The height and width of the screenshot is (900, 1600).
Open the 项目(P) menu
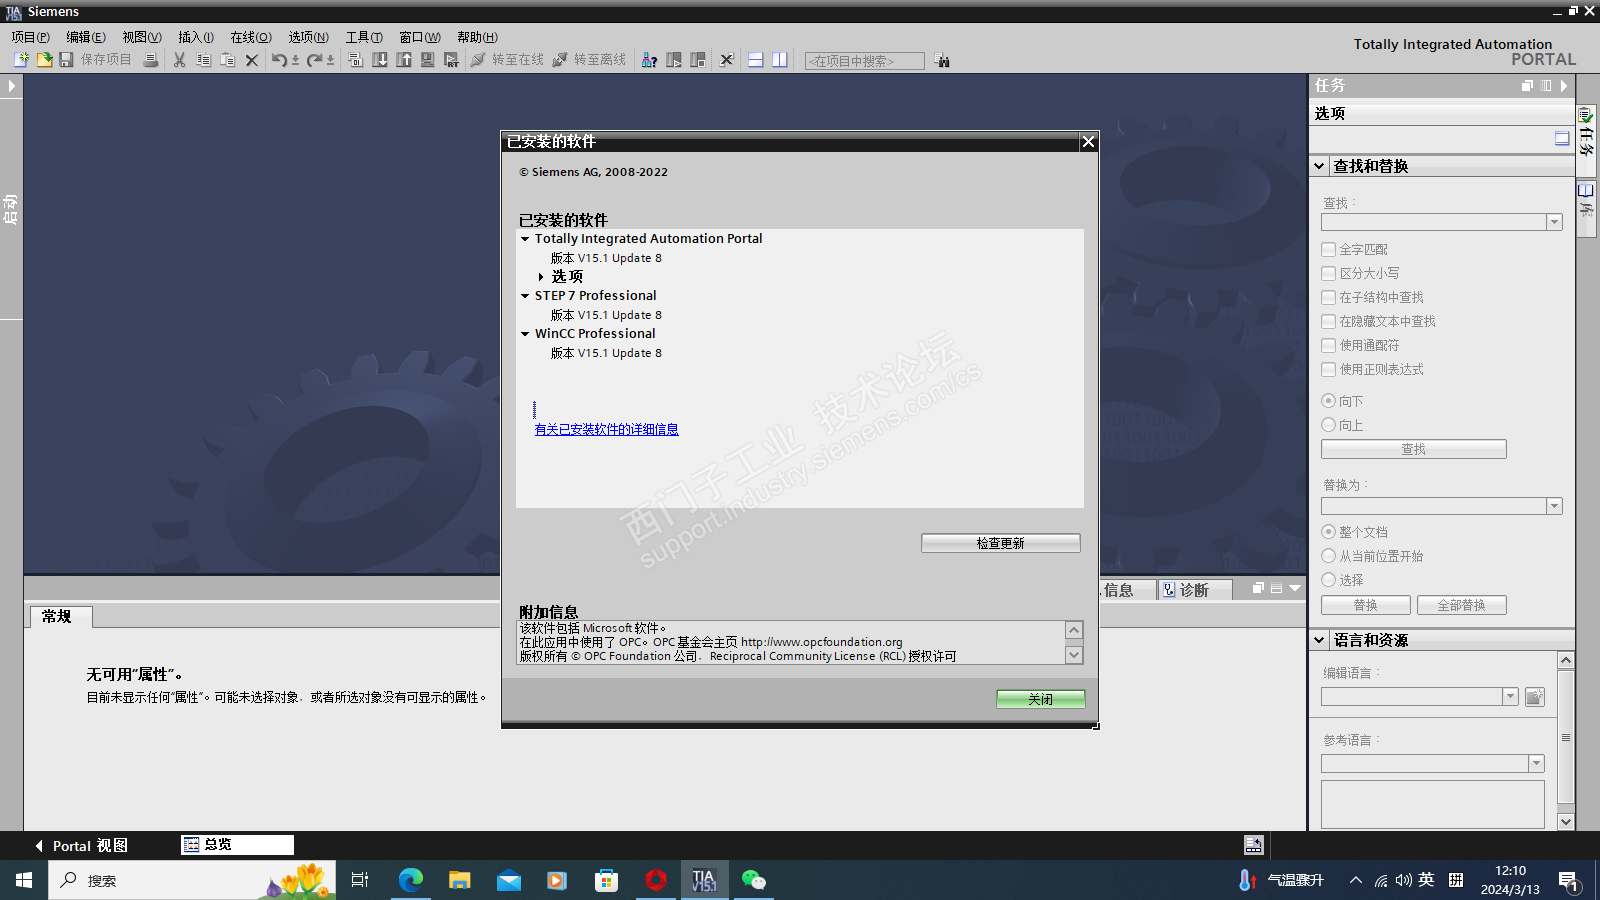point(30,37)
